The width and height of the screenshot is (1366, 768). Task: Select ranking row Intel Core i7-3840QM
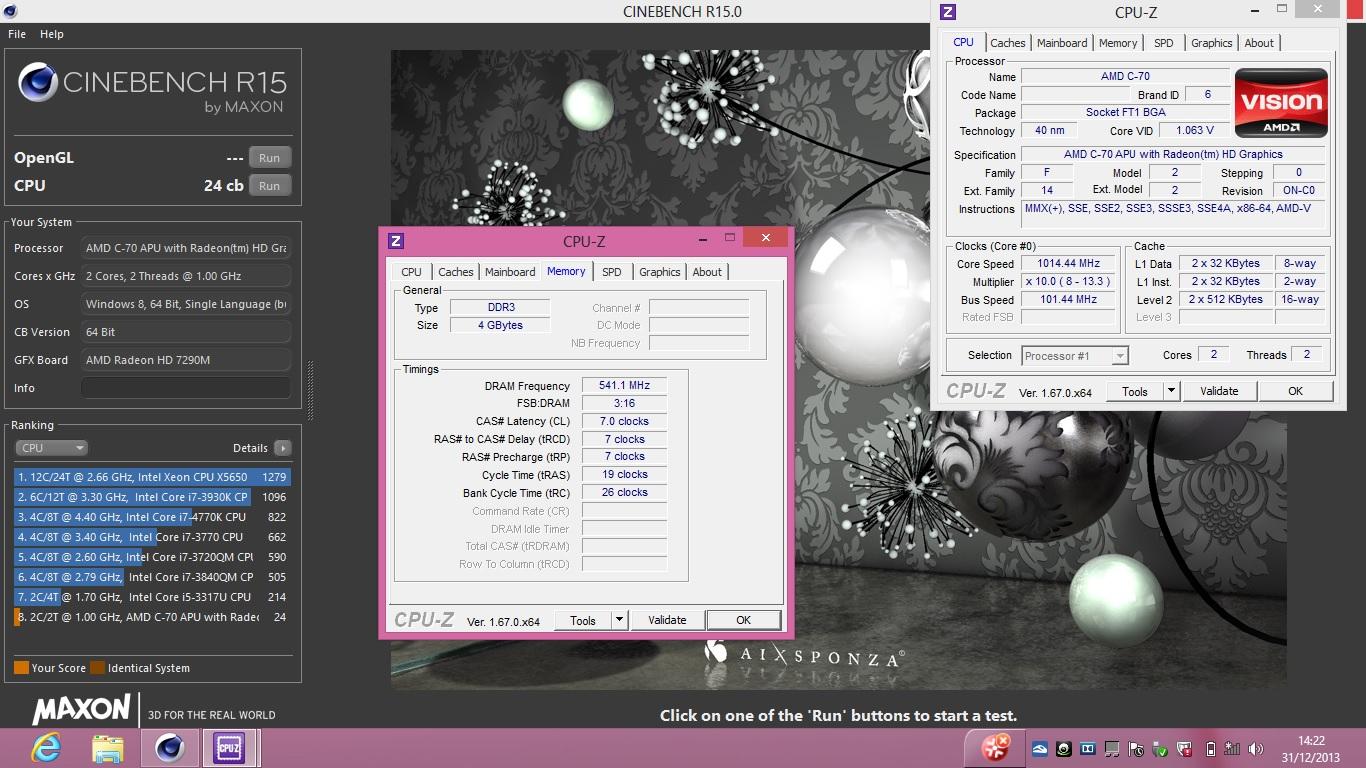(152, 577)
